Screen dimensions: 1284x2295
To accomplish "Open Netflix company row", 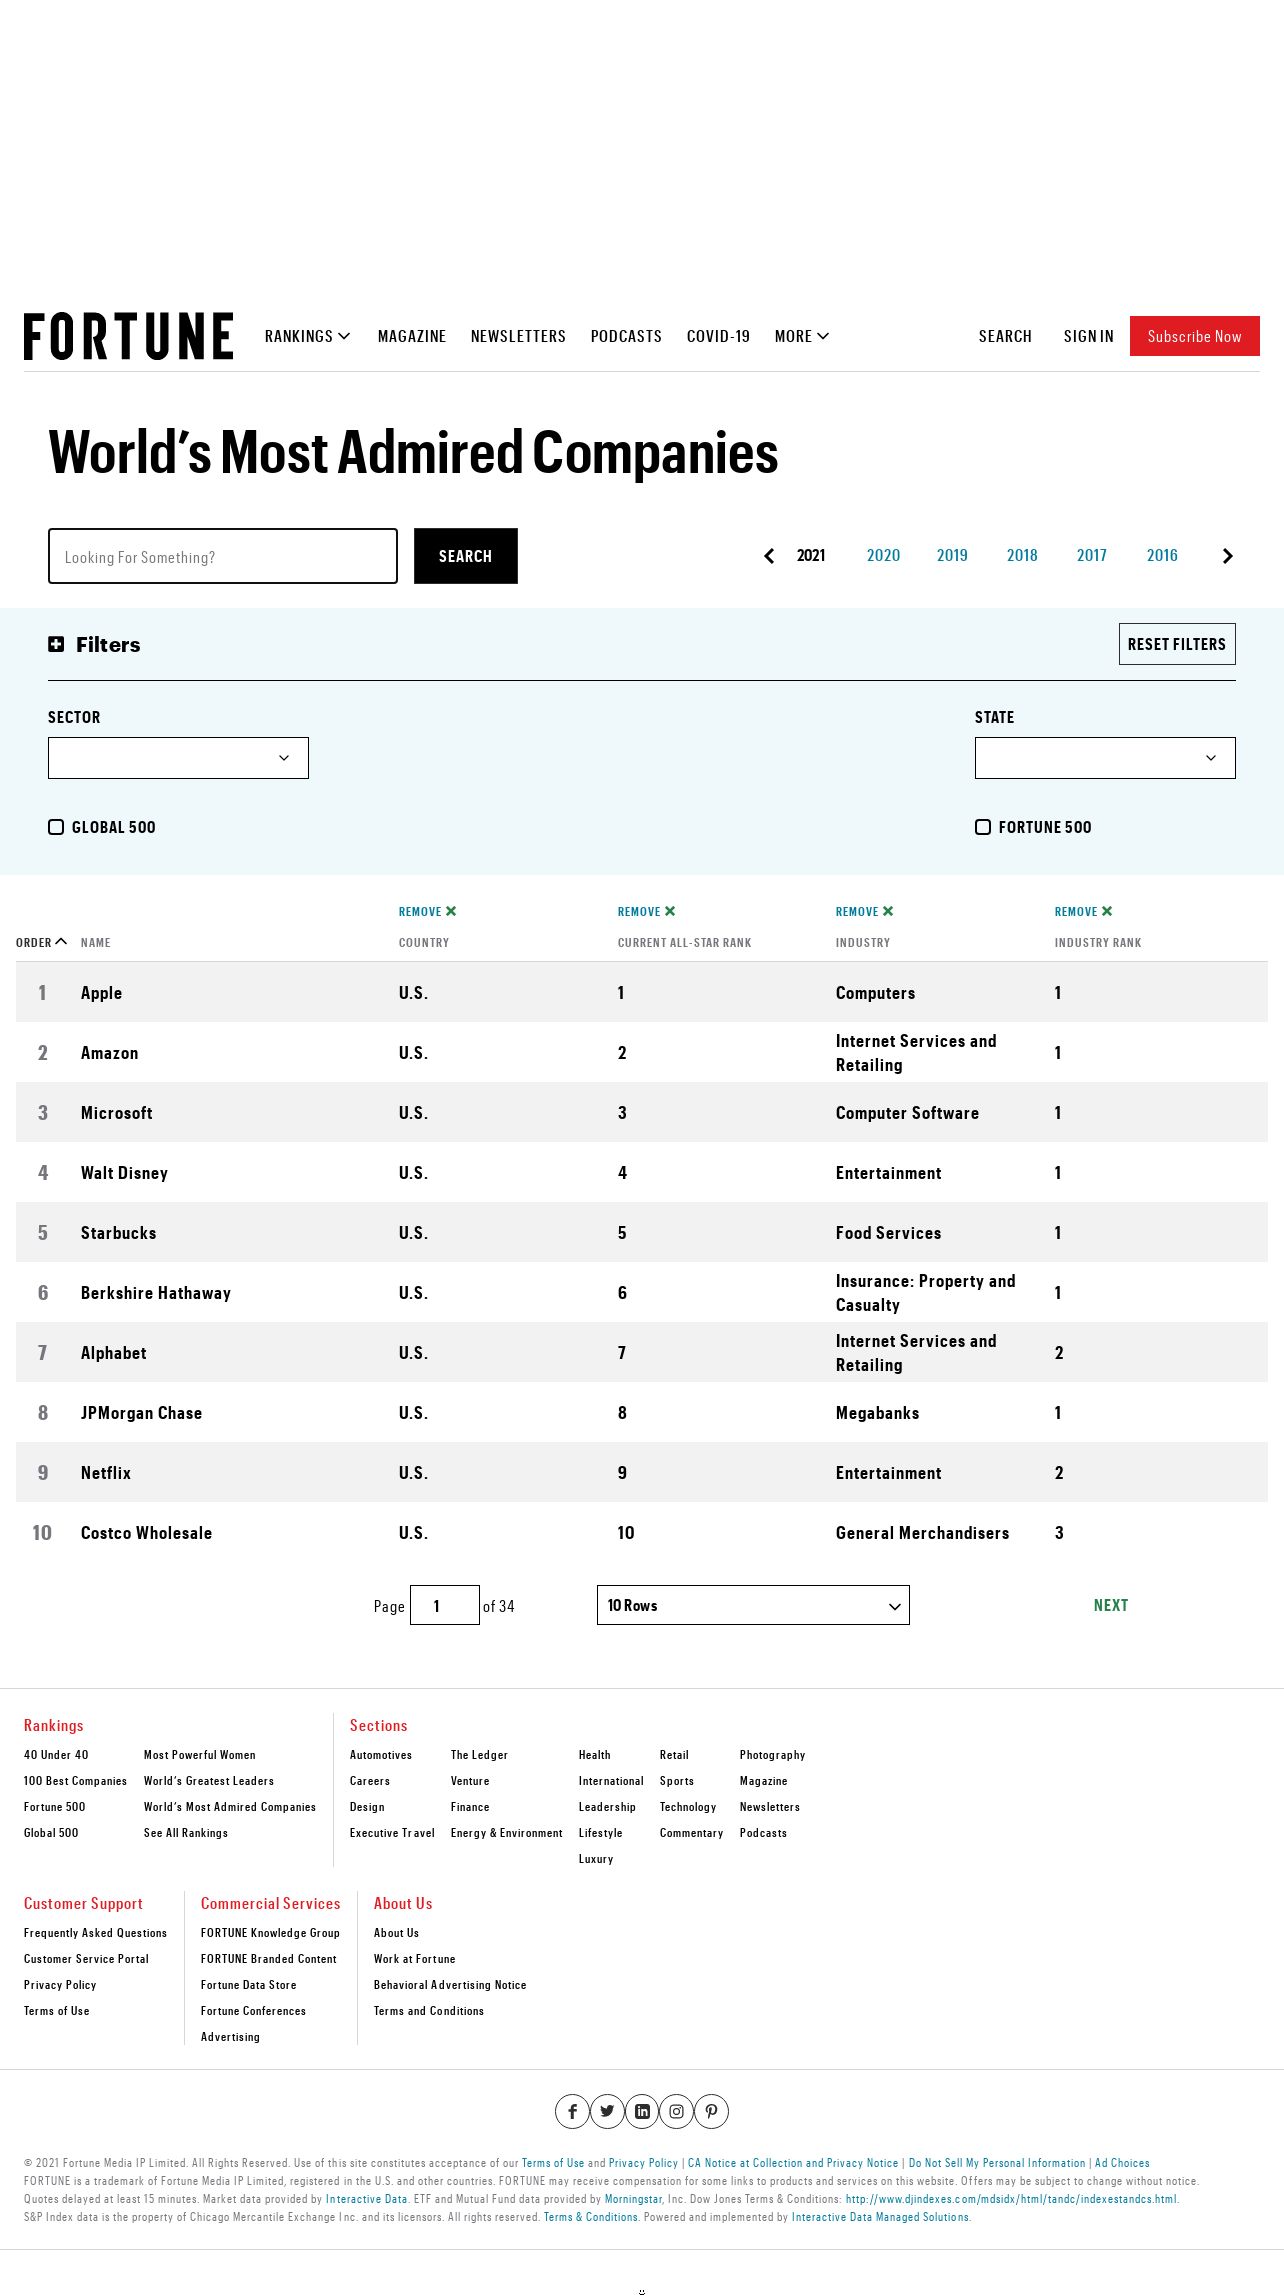I will tap(642, 1472).
